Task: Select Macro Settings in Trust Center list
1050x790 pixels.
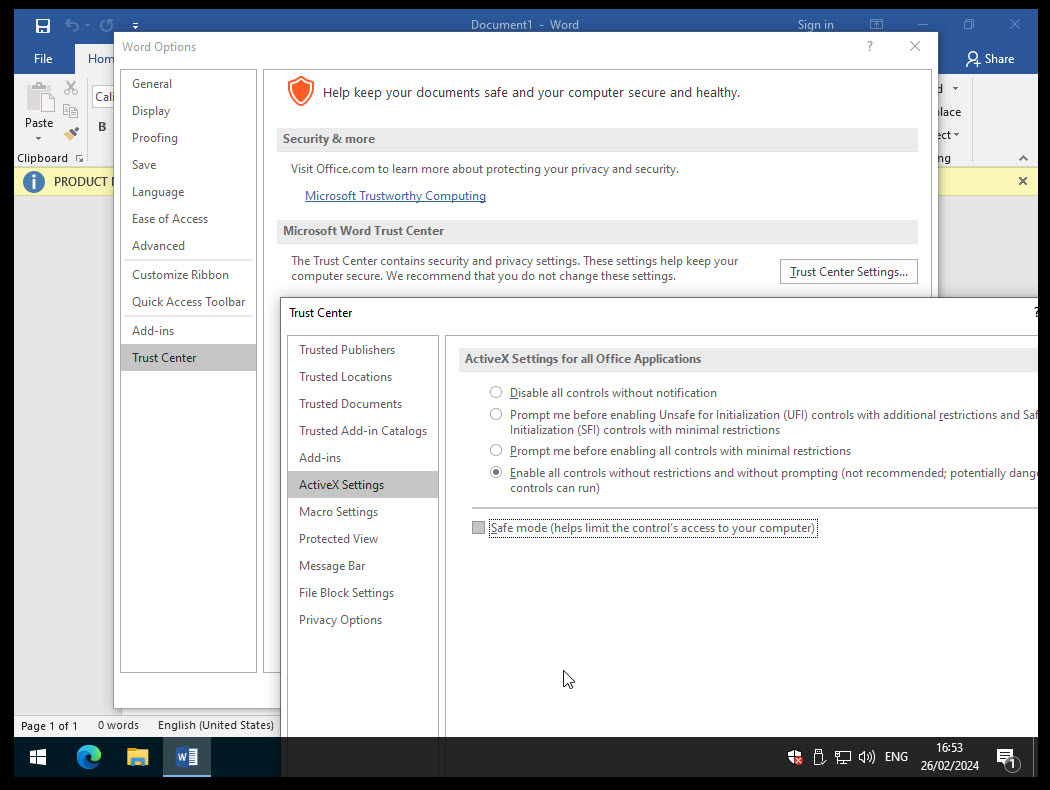Action: [338, 512]
